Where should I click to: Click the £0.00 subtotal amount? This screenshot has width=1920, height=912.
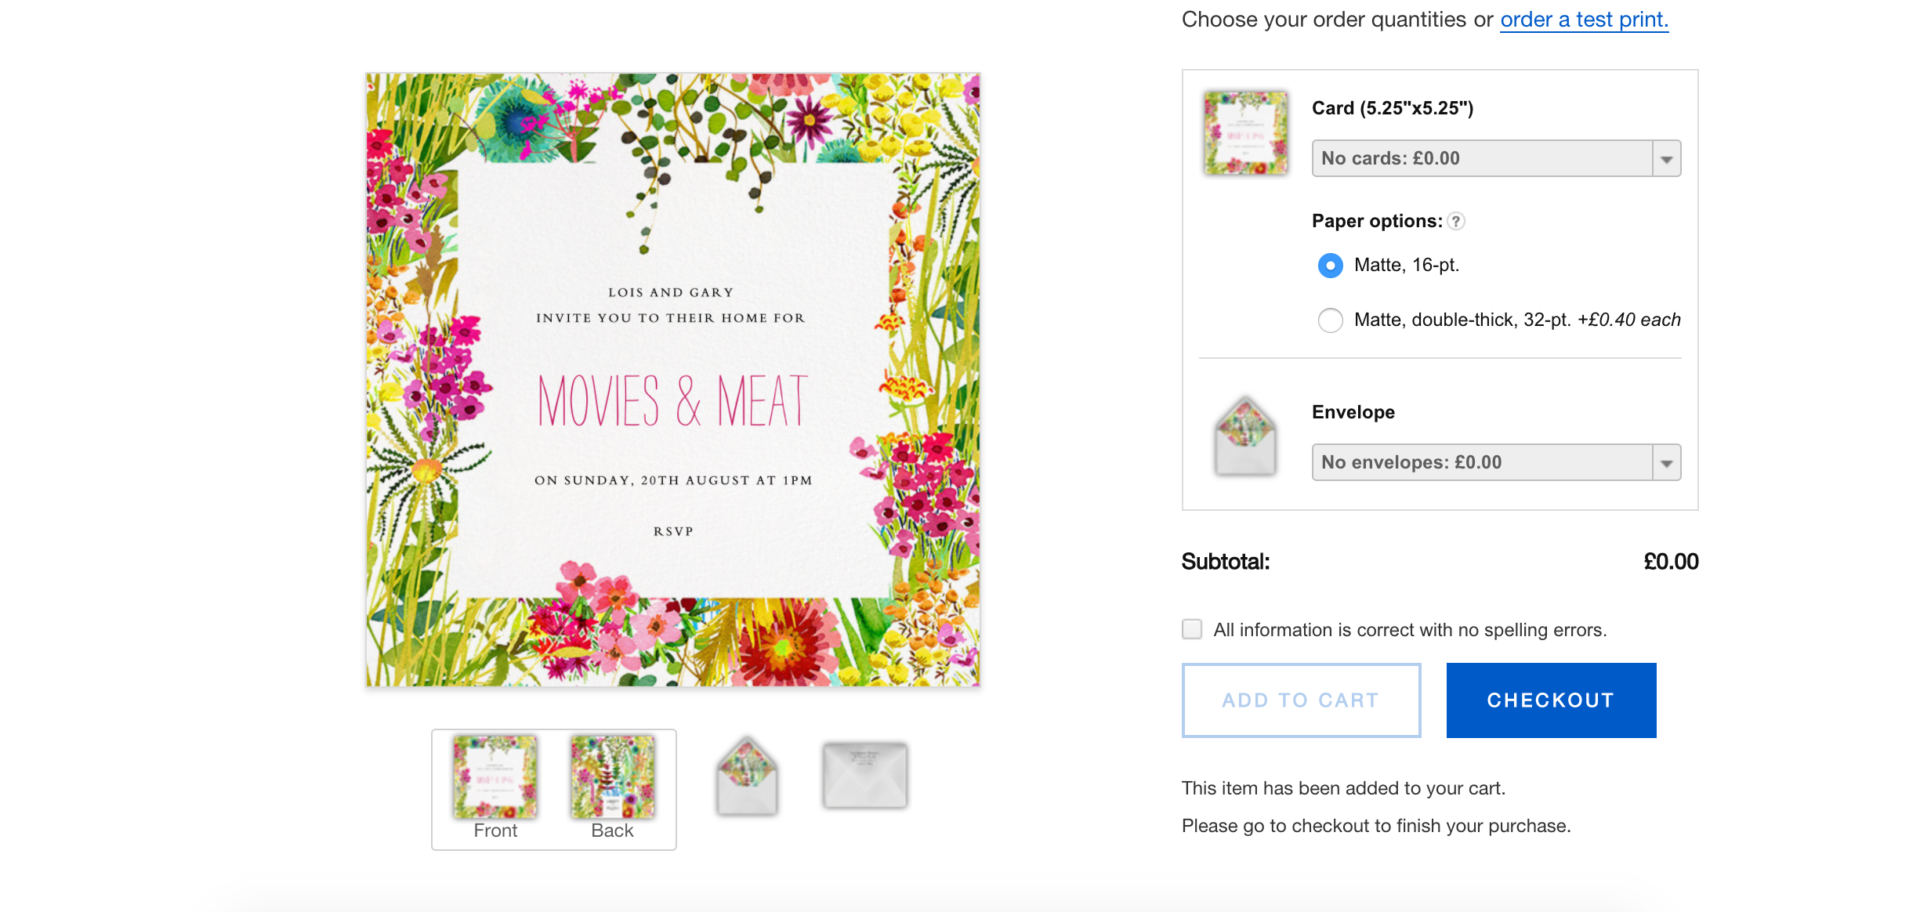pyautogui.click(x=1670, y=562)
